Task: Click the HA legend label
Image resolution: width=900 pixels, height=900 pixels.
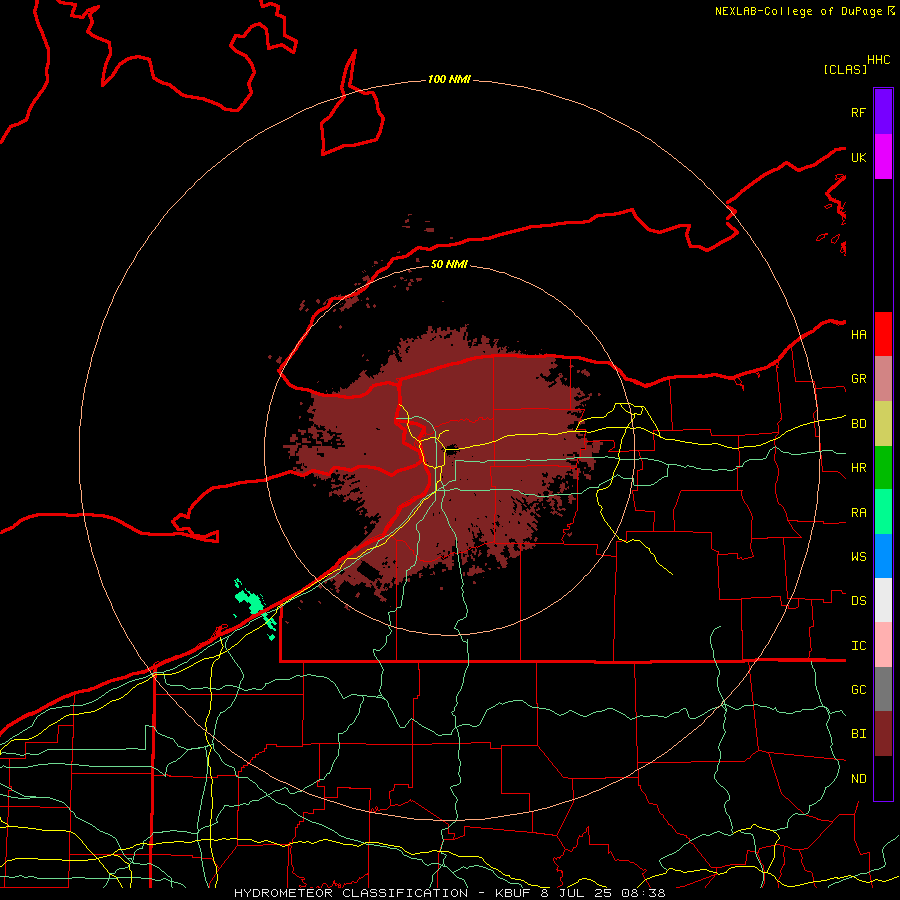Action: tap(858, 335)
